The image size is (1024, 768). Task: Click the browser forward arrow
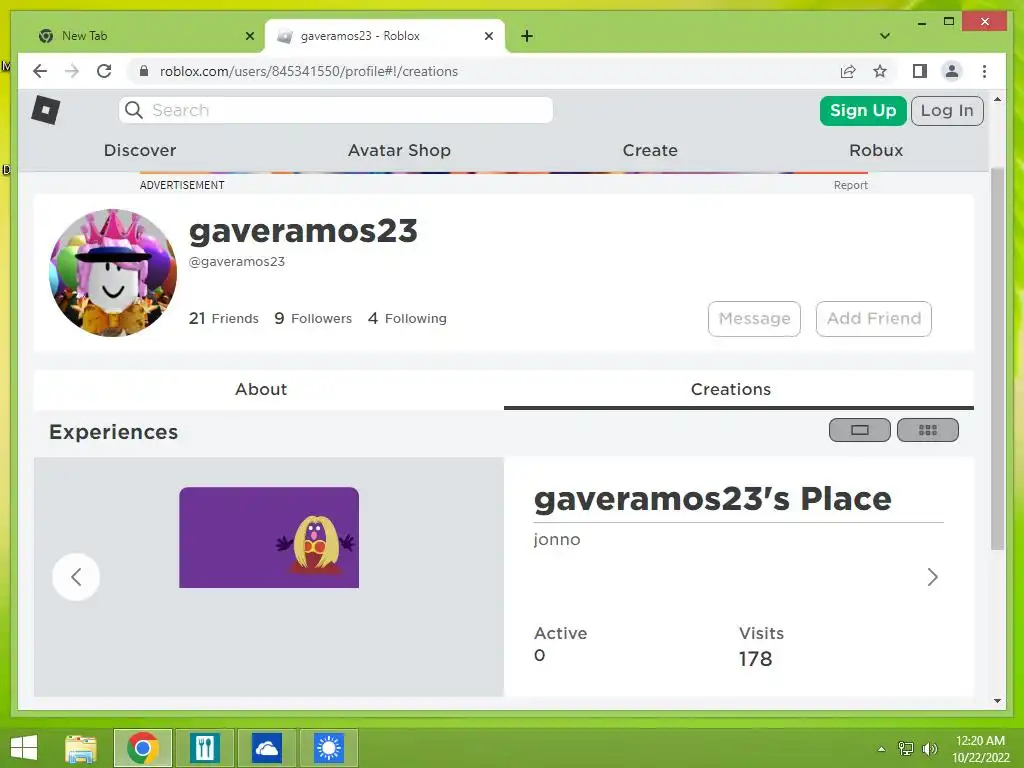[x=72, y=71]
